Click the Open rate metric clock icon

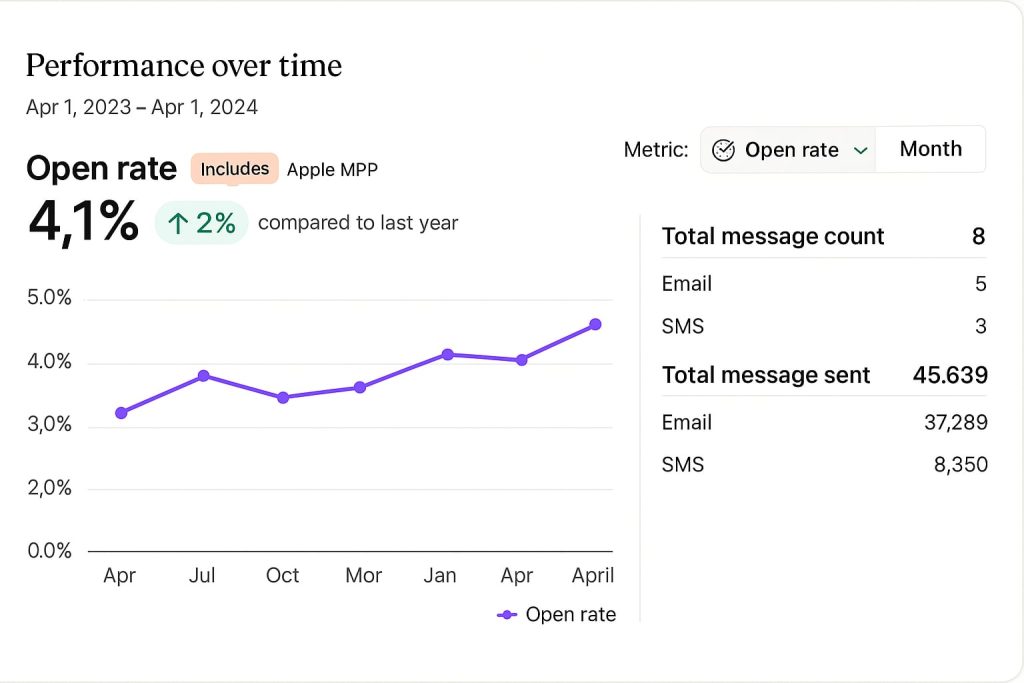pos(723,150)
